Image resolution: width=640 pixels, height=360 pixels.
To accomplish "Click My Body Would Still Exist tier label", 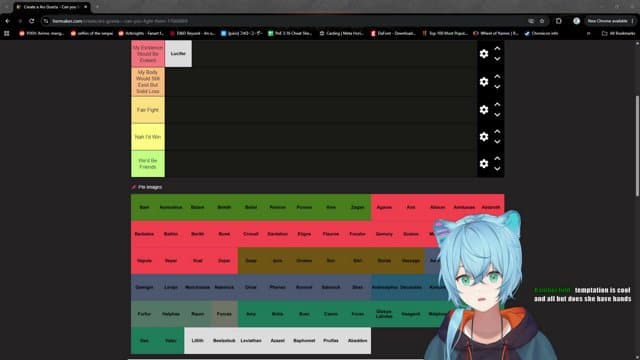I will [148, 82].
